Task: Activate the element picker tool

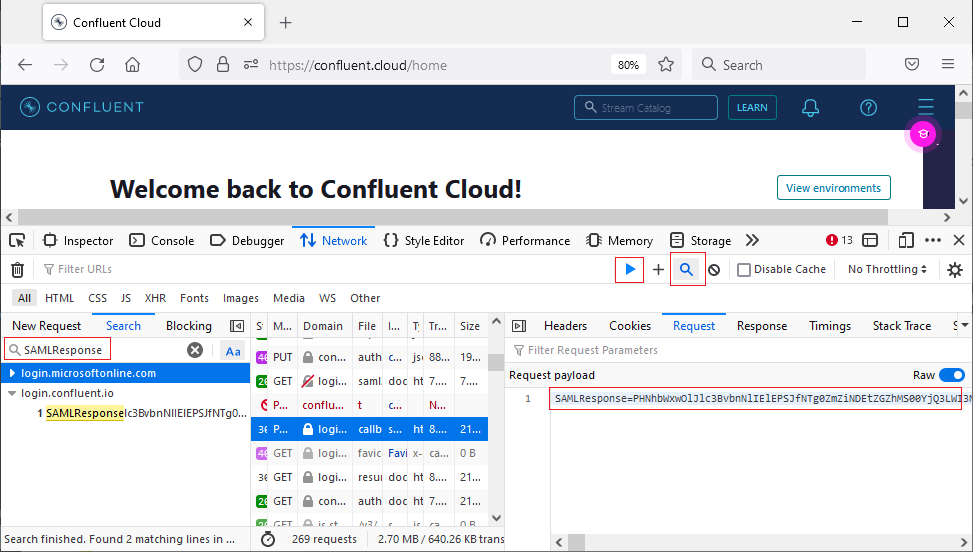Action: point(17,241)
